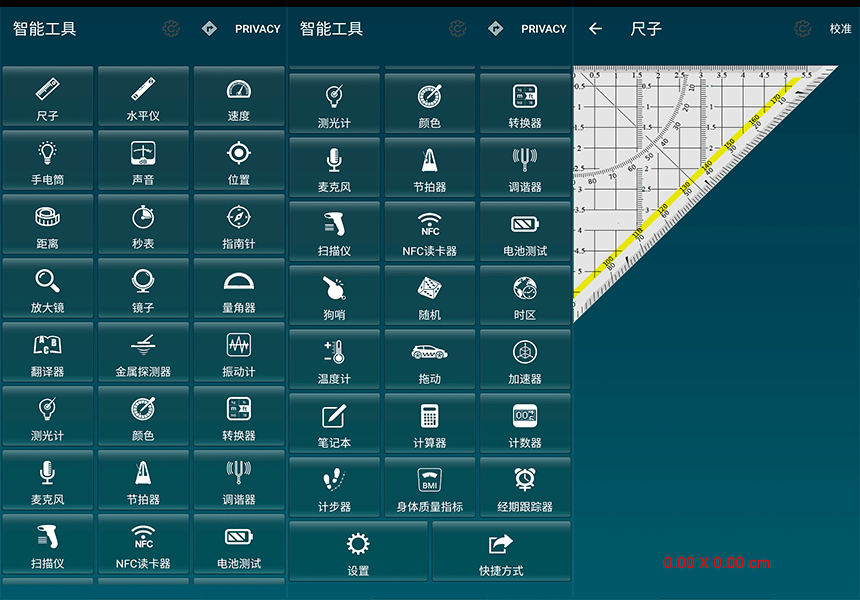Click the 快捷方式 shortcut button
Viewport: 860px width, 600px height.
[x=501, y=552]
